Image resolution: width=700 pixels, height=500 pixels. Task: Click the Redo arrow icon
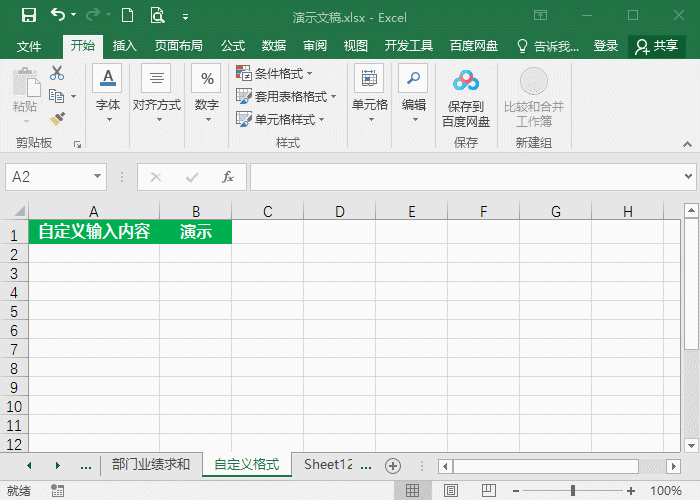(x=93, y=15)
